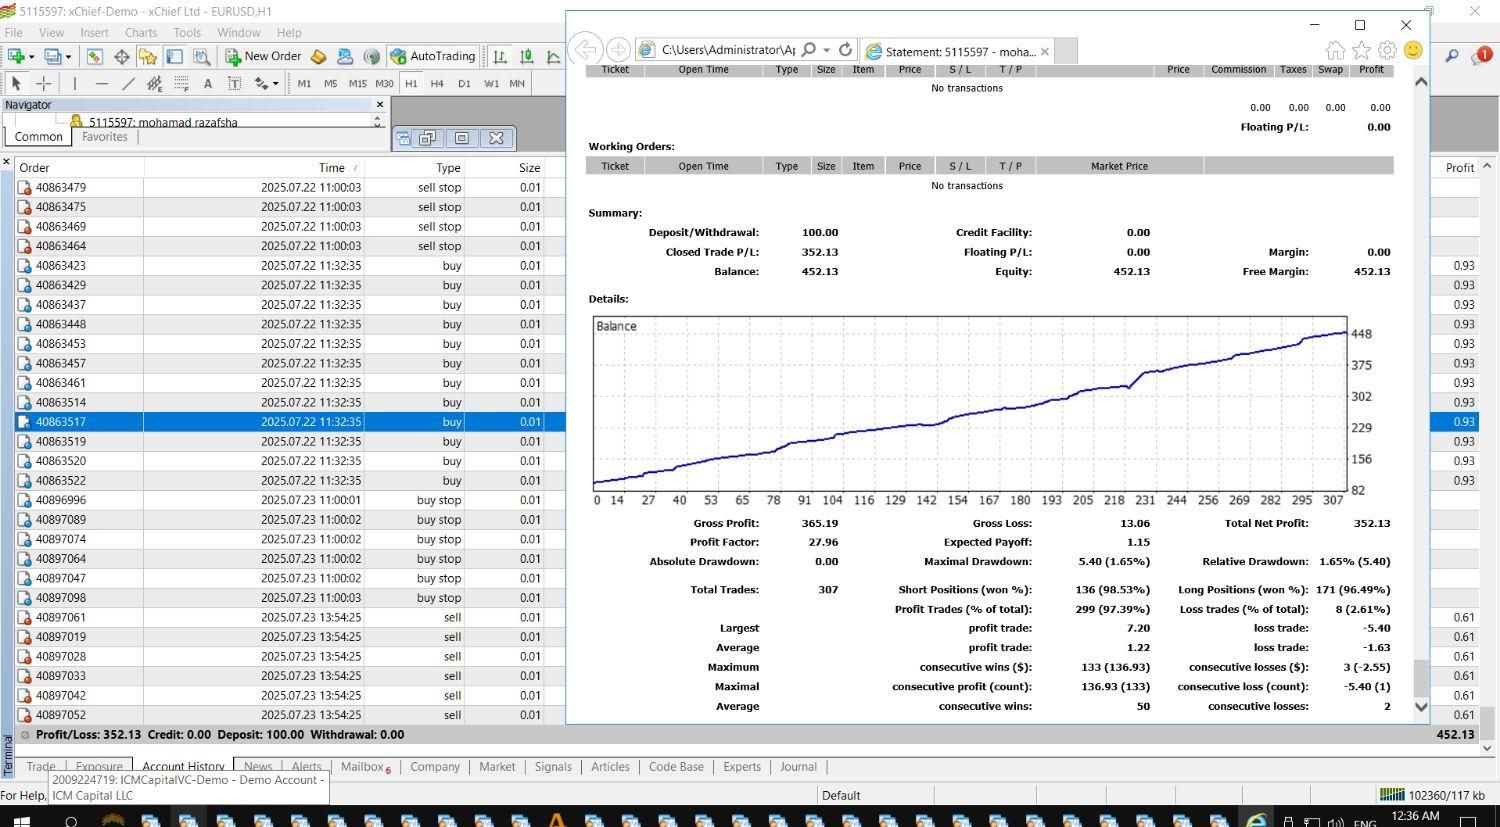Click the browser refresh button
This screenshot has height=827, width=1500.
click(845, 50)
